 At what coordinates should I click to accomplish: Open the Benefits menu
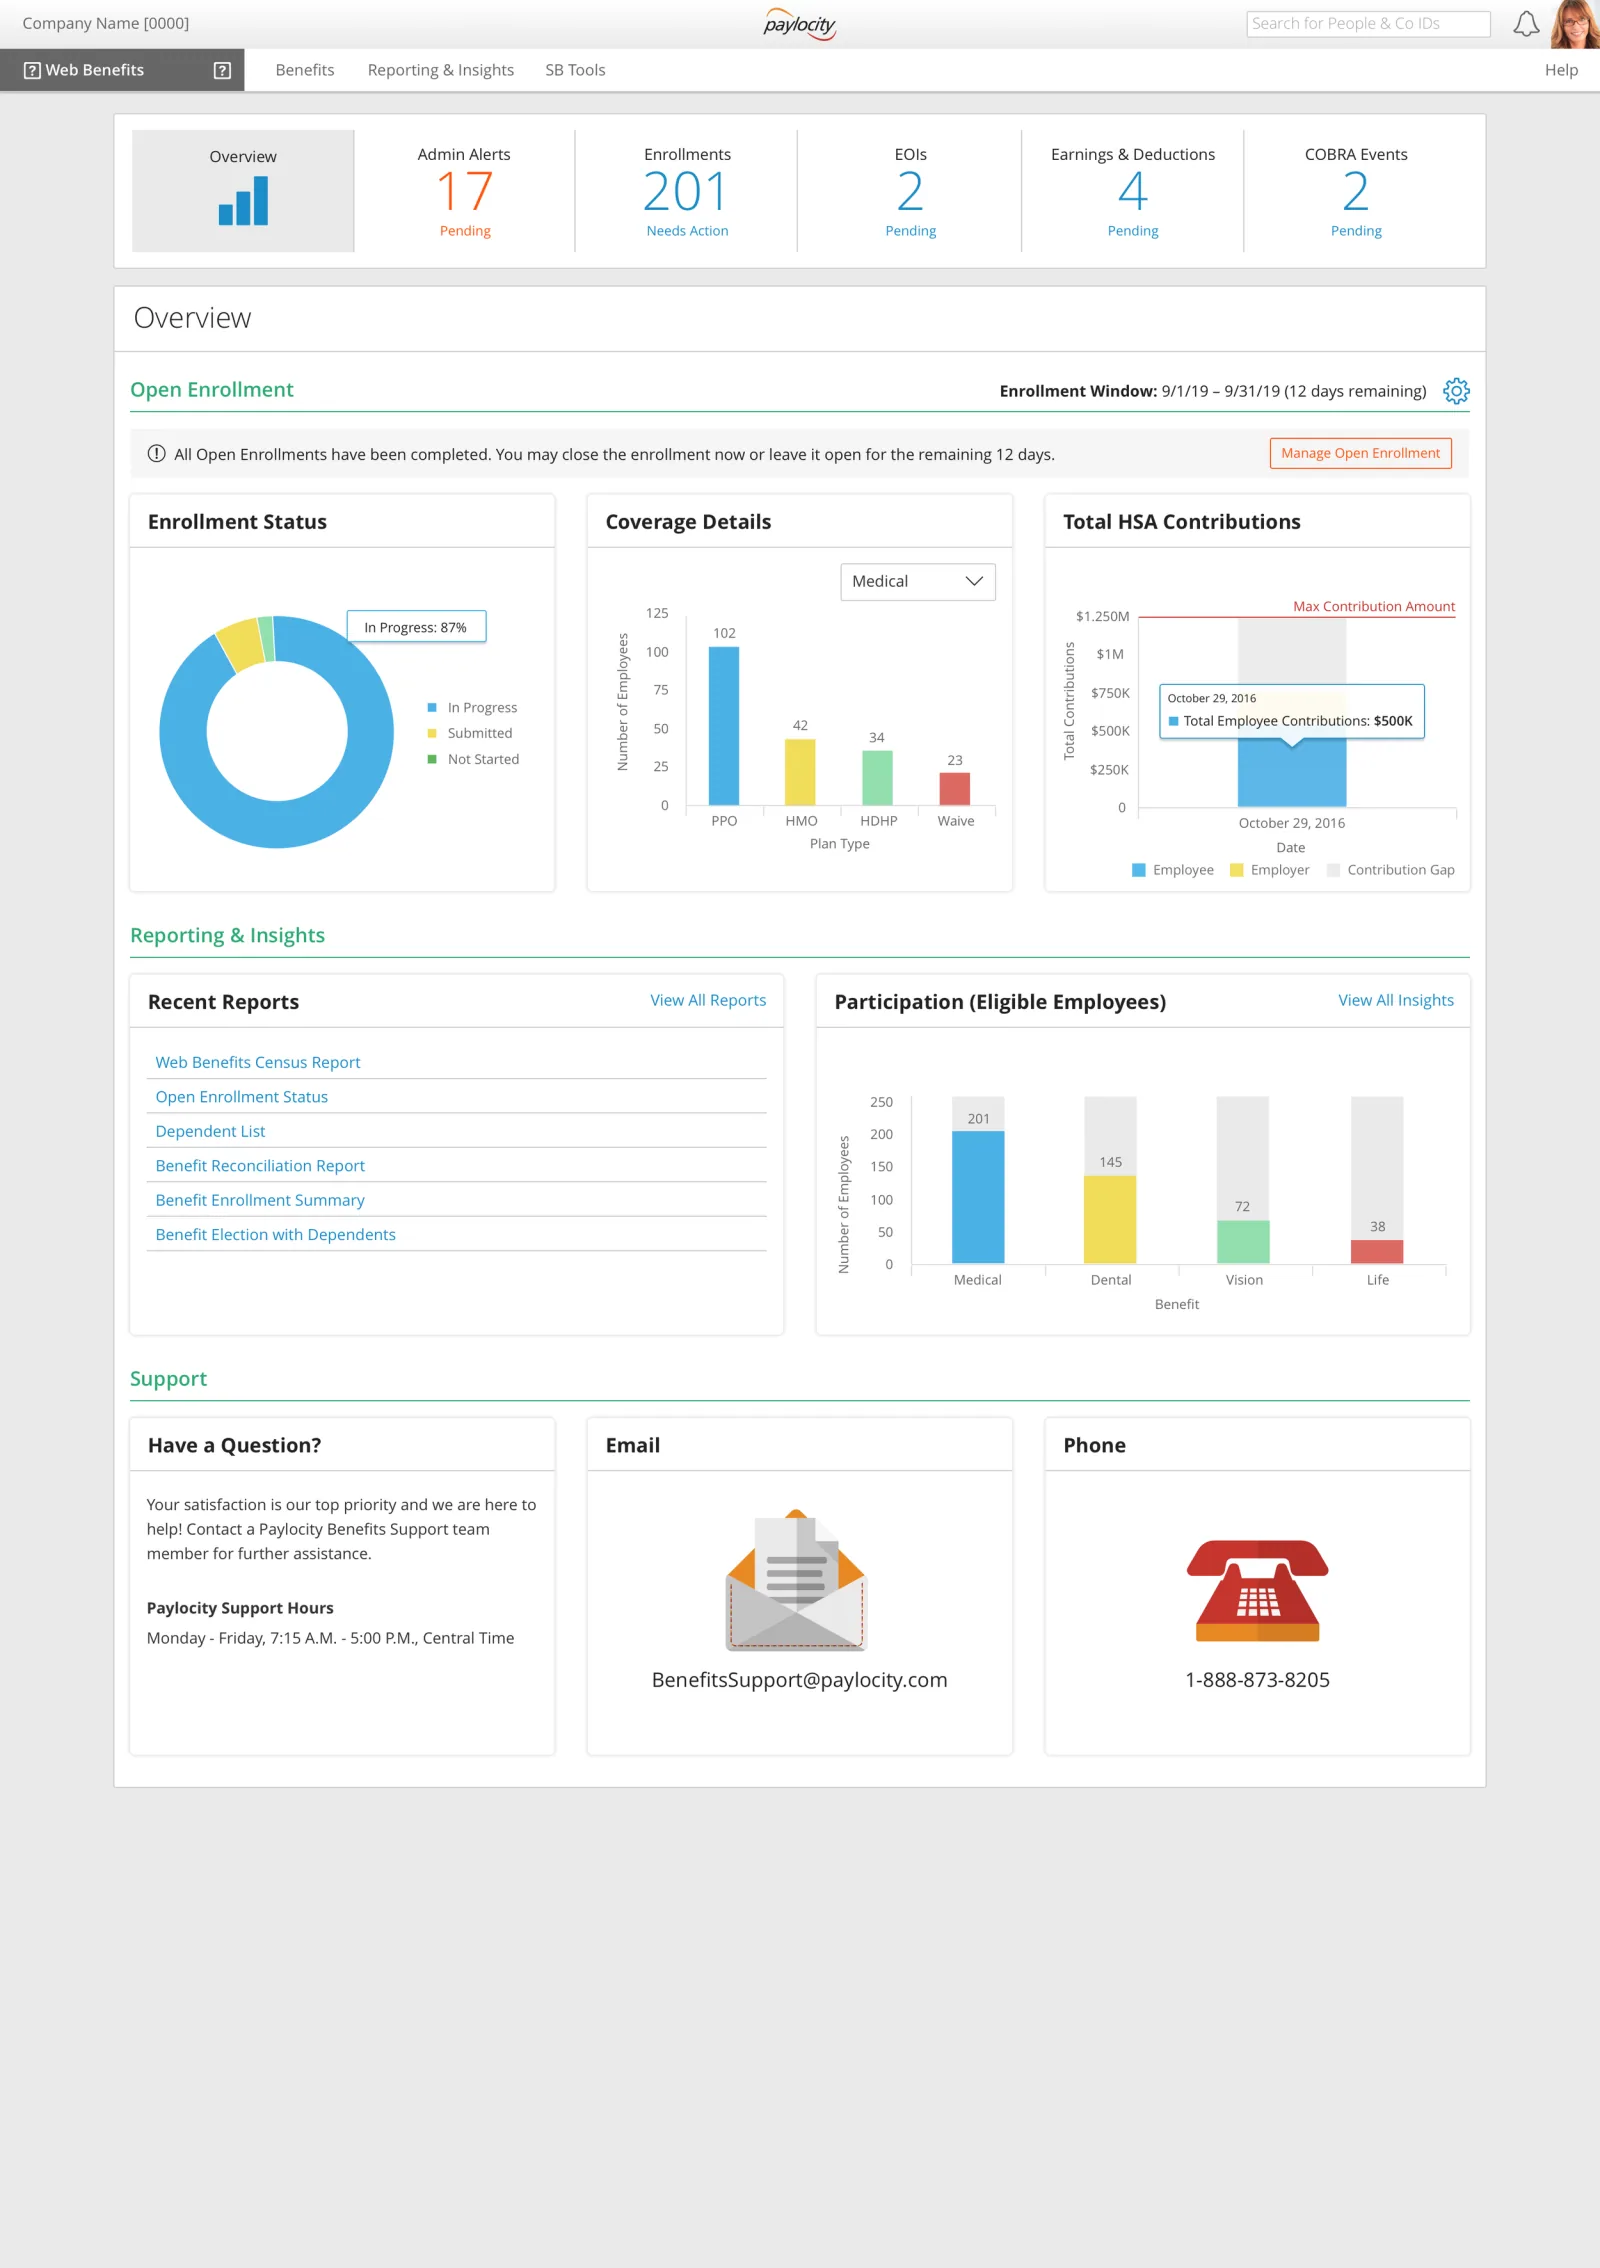tap(305, 70)
